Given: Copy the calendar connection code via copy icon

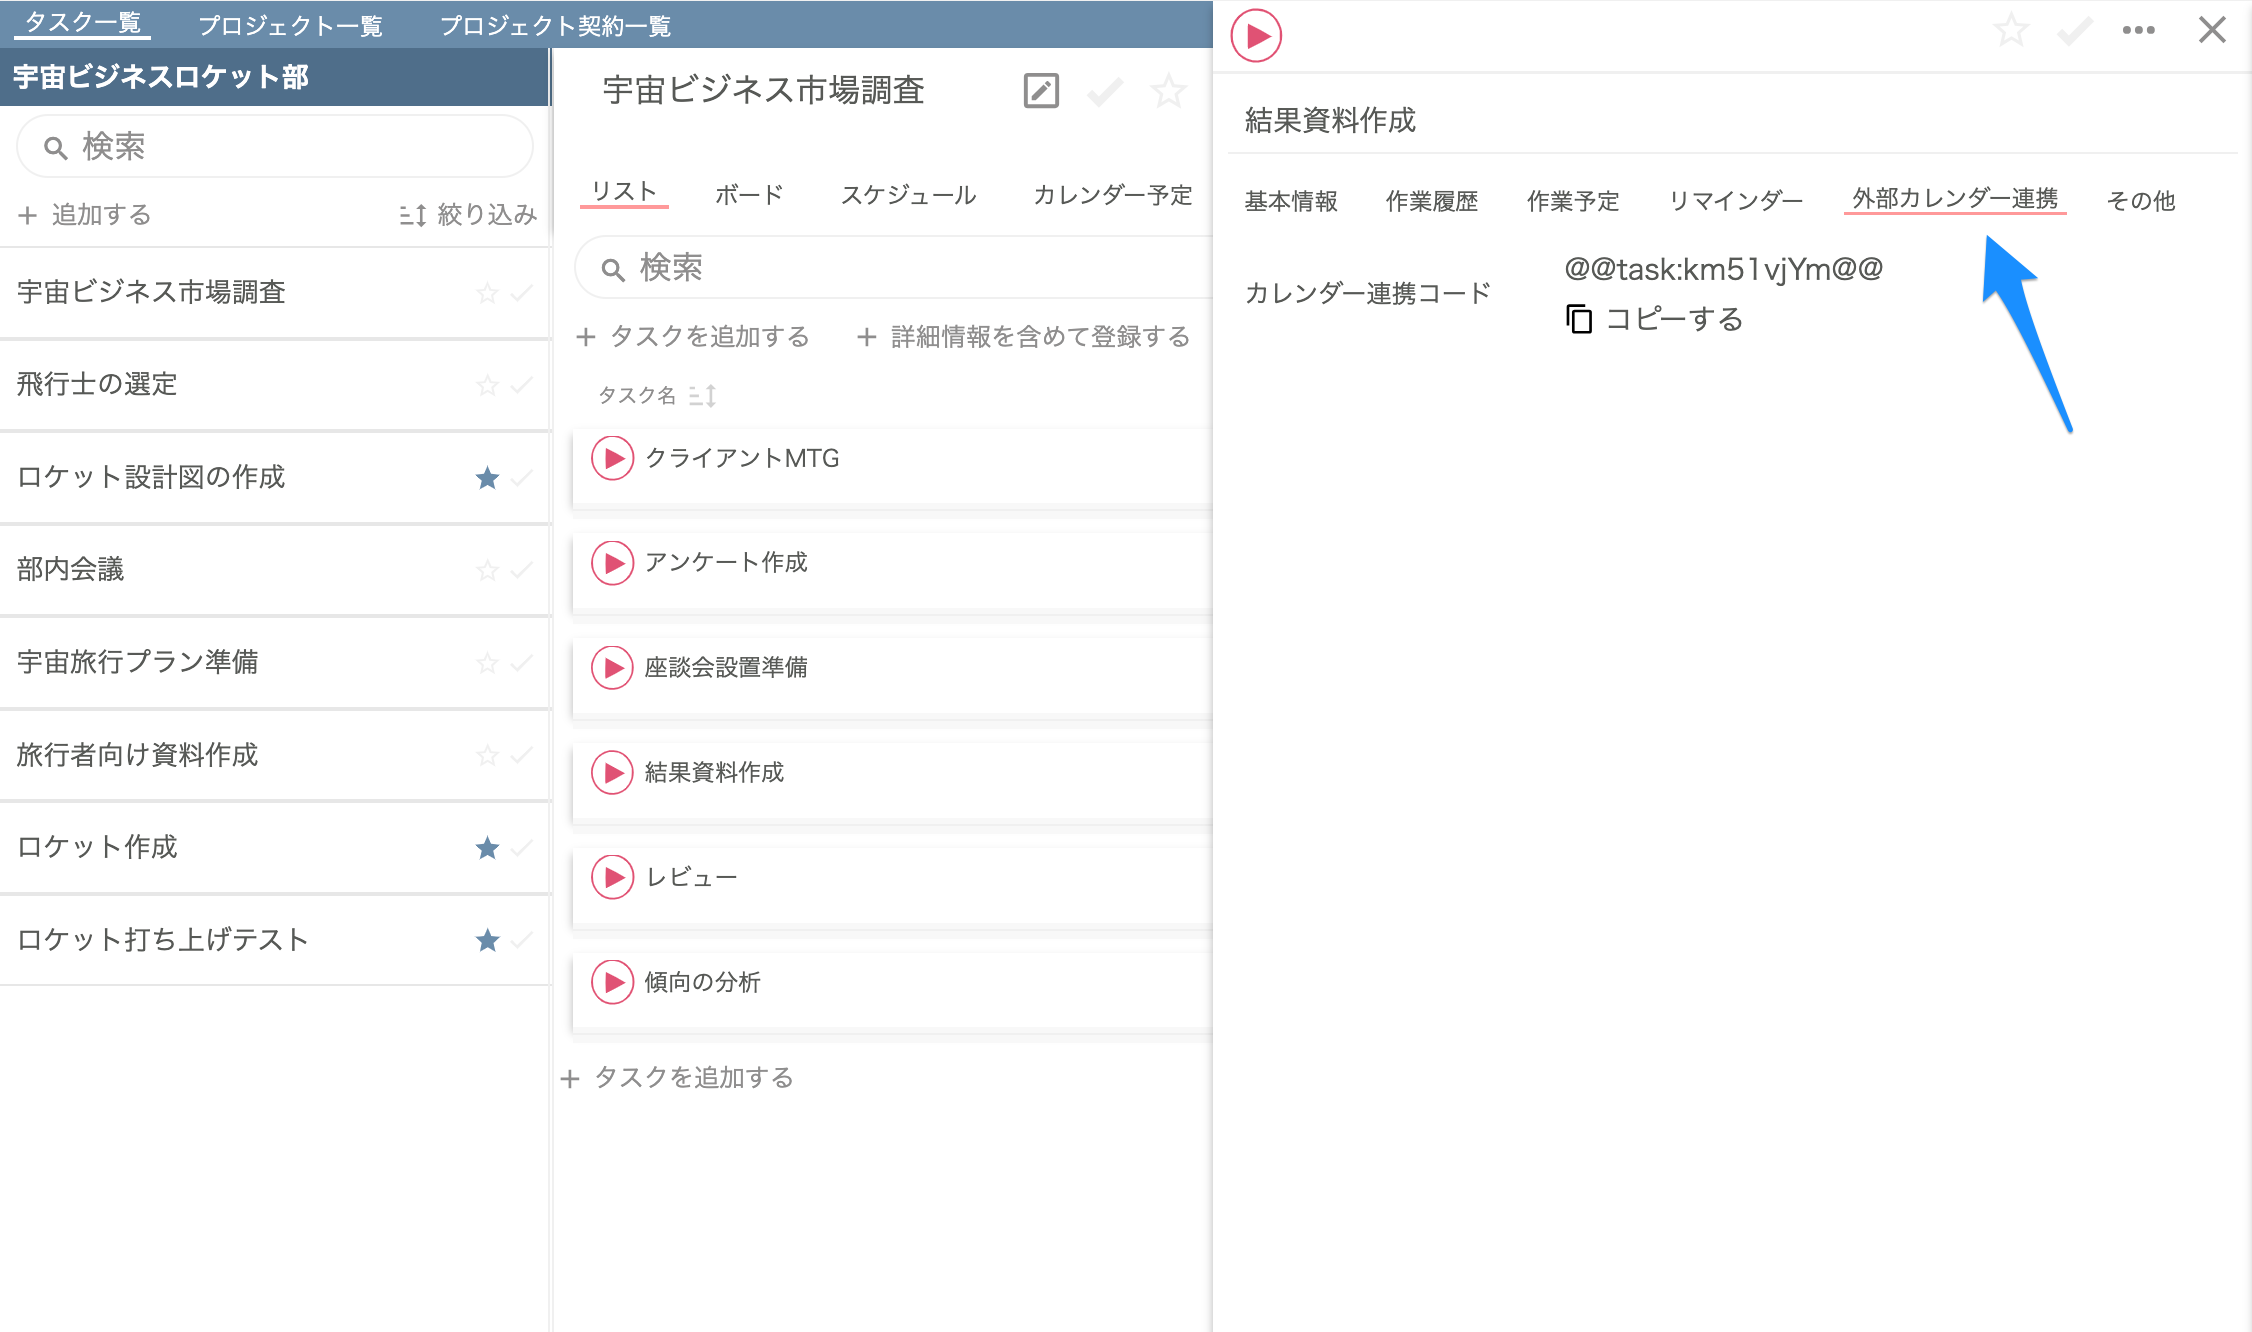Looking at the screenshot, I should [1578, 319].
